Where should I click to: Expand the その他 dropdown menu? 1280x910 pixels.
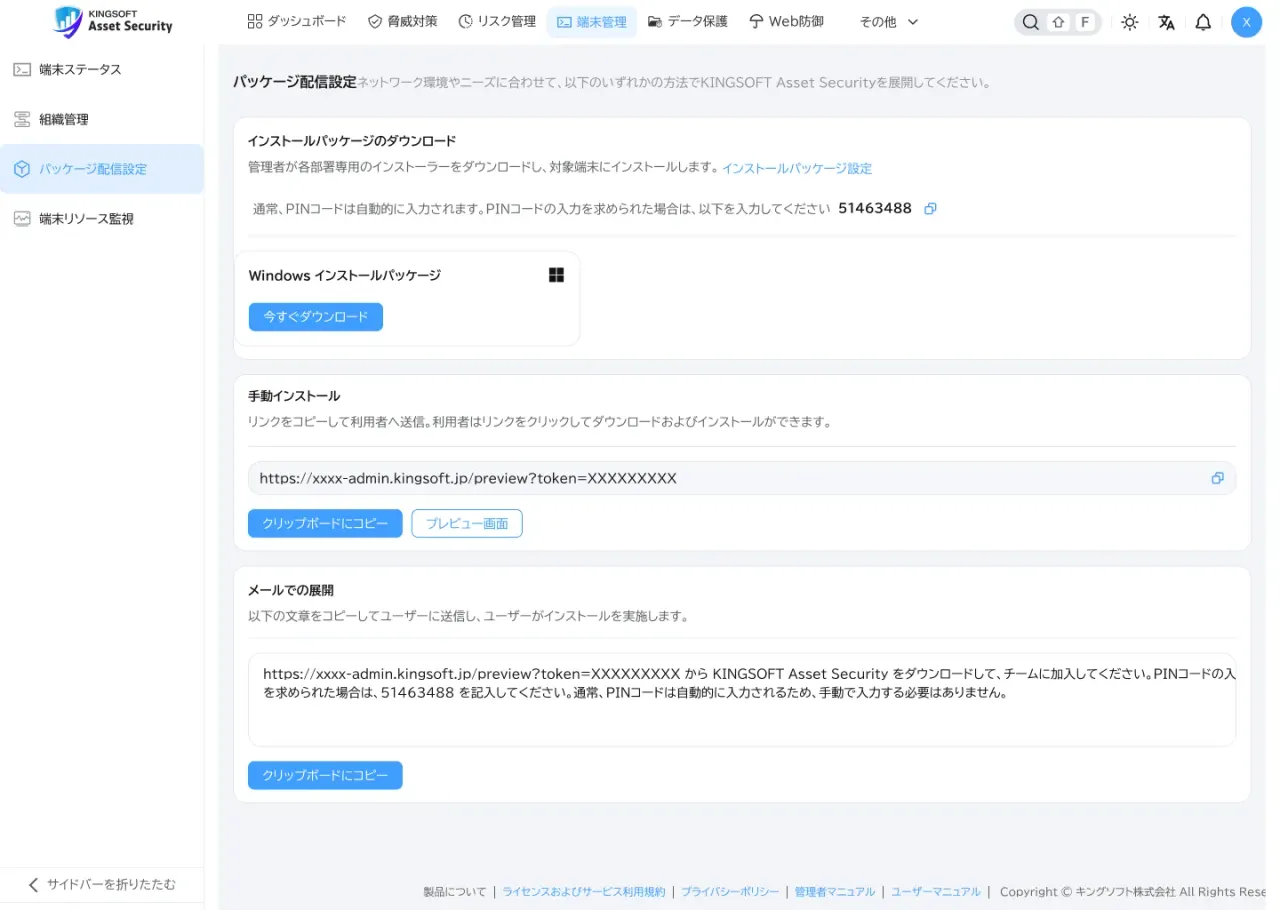888,22
